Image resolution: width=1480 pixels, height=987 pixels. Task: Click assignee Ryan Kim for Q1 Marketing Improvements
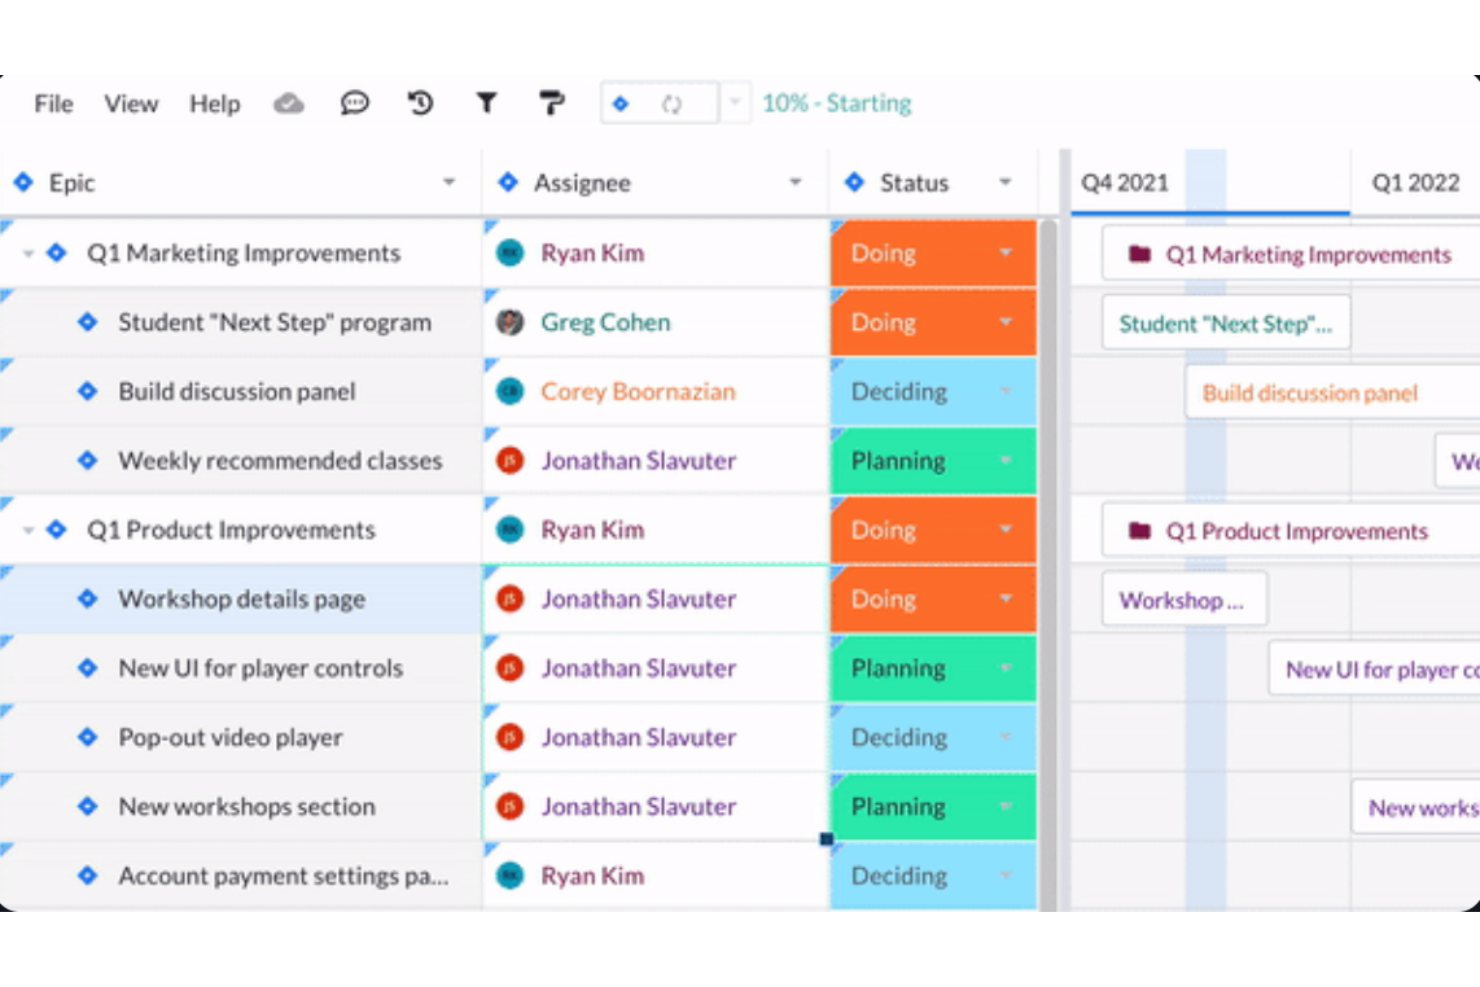click(592, 253)
